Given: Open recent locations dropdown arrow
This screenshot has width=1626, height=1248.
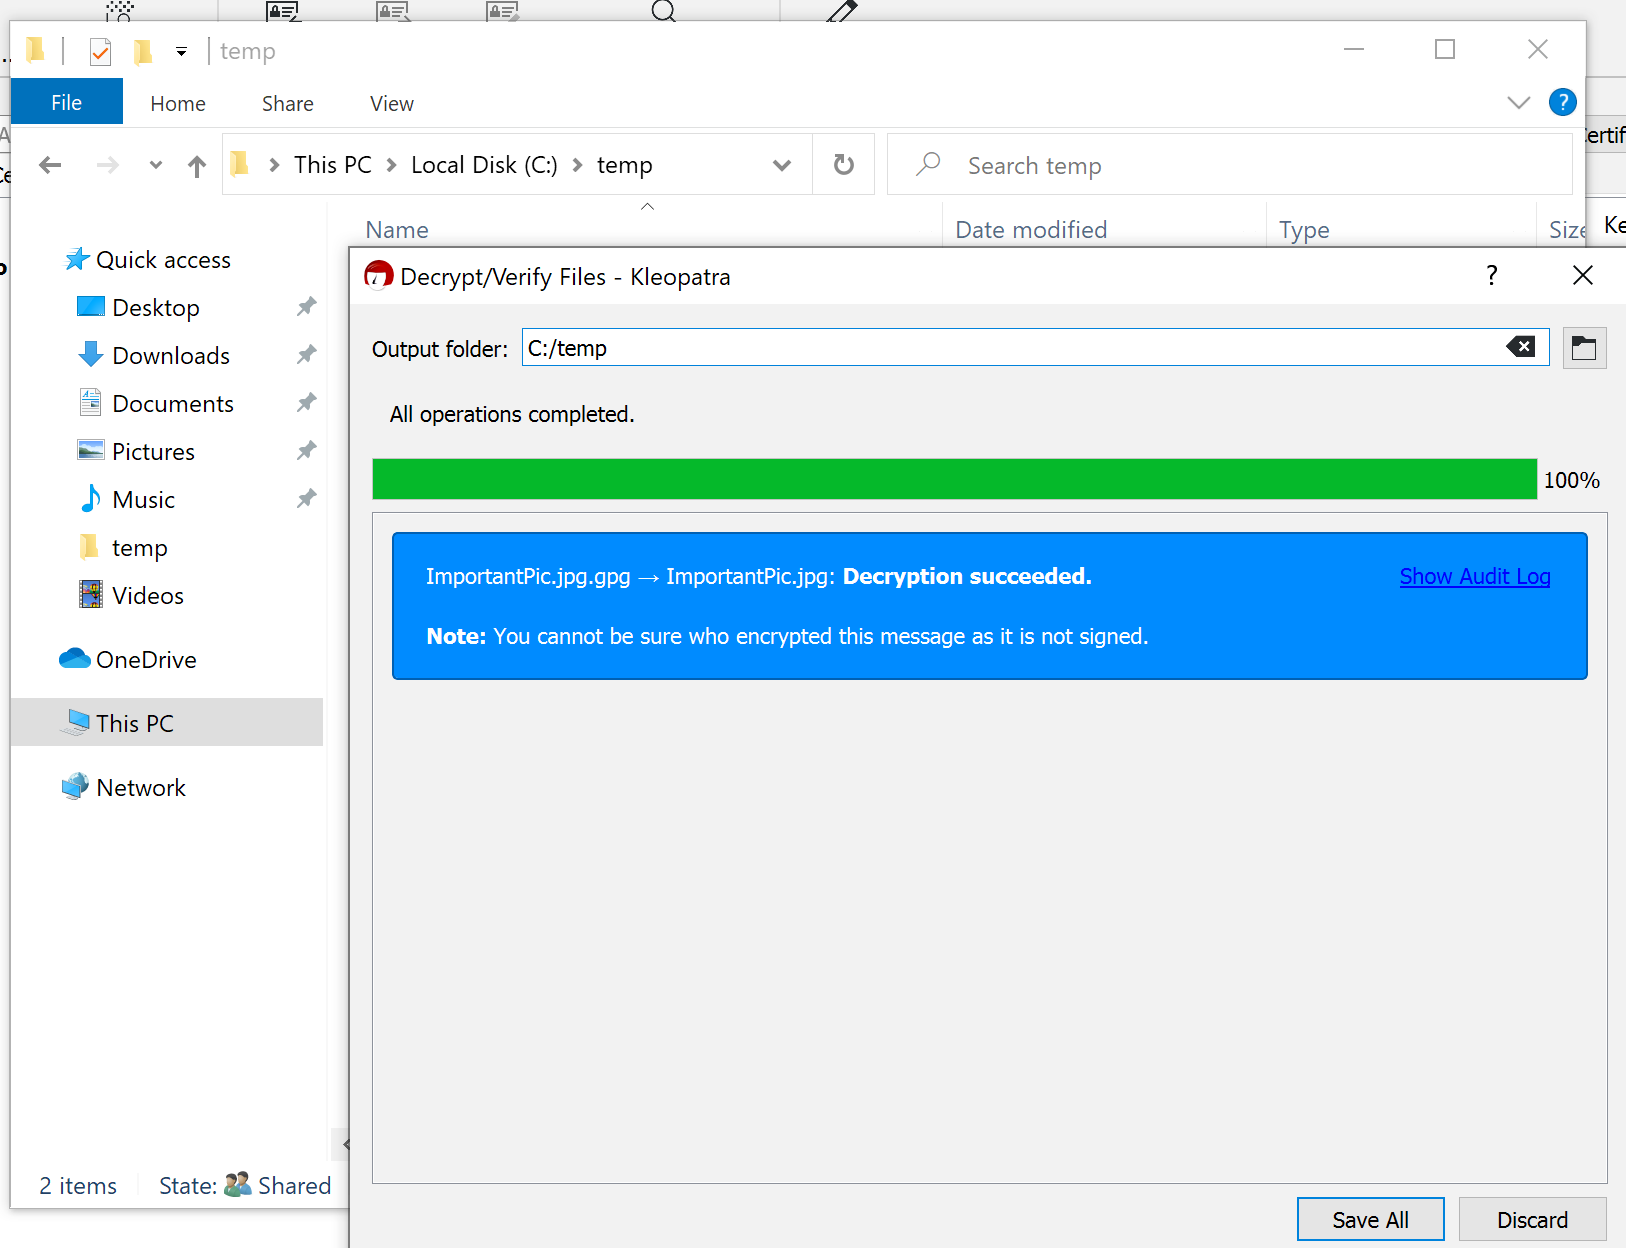Looking at the screenshot, I should pyautogui.click(x=155, y=165).
